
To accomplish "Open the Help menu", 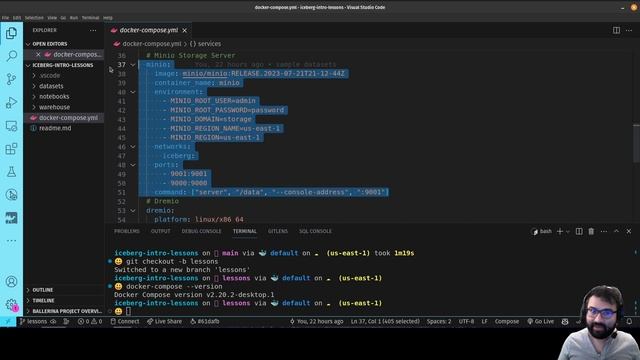I will point(107,18).
